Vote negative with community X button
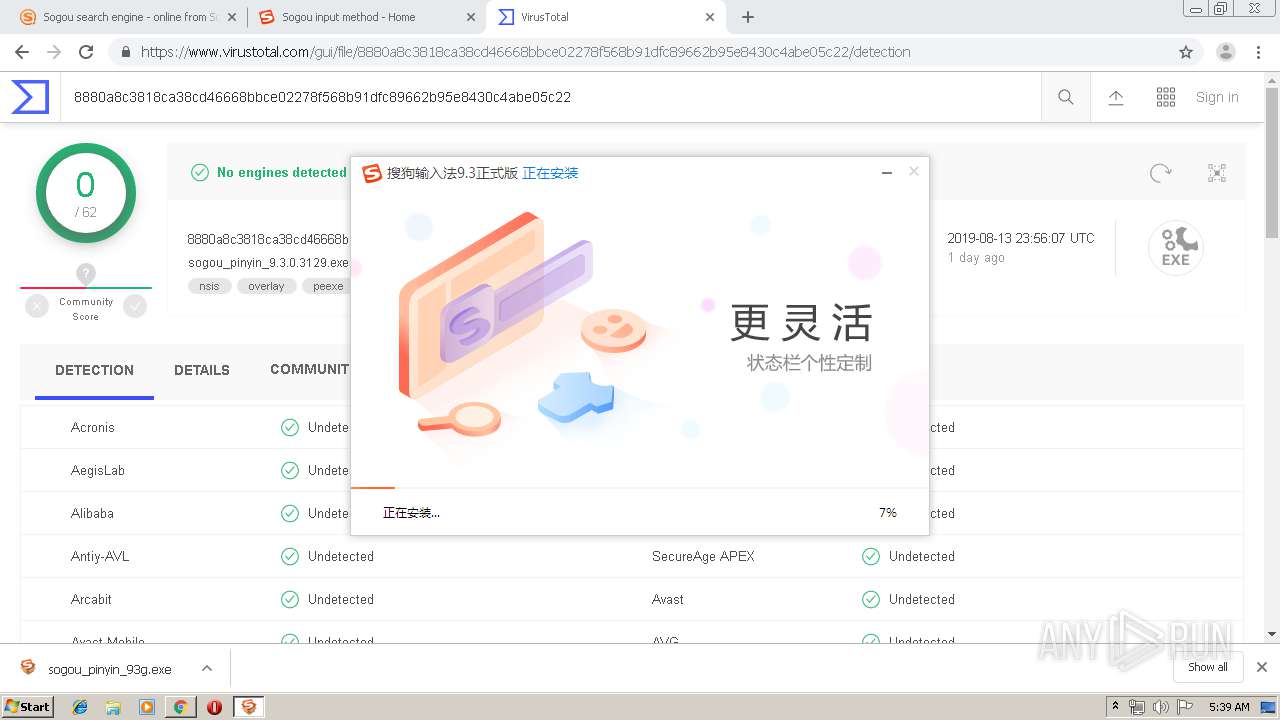The image size is (1280, 720). [x=37, y=307]
